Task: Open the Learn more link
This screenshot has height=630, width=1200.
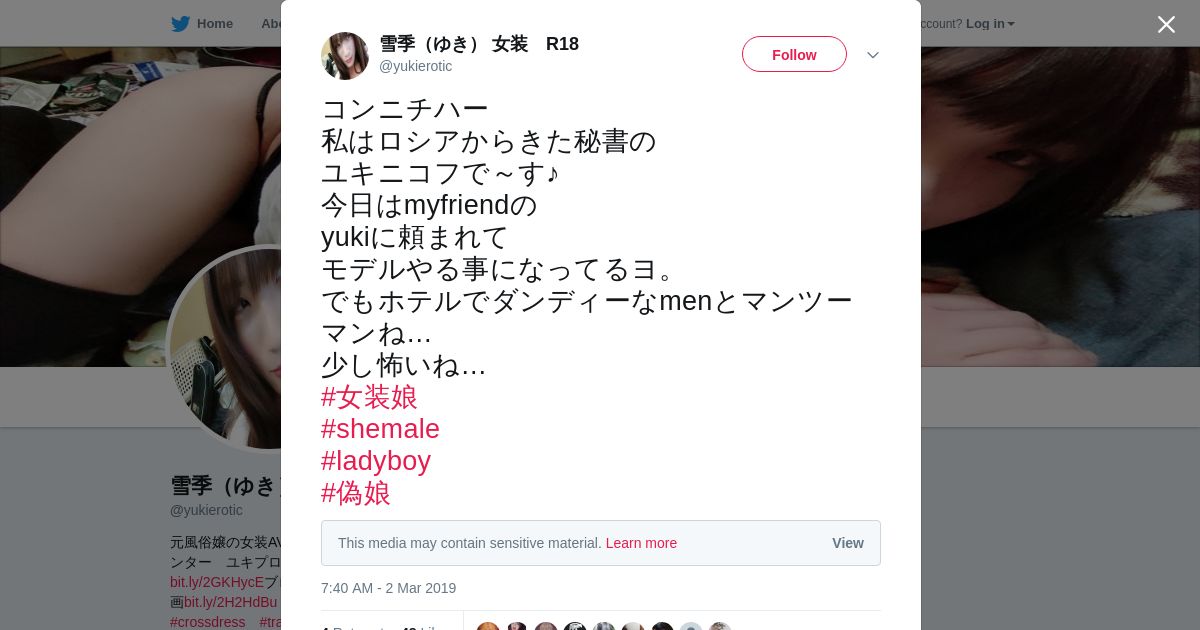Action: [x=641, y=543]
